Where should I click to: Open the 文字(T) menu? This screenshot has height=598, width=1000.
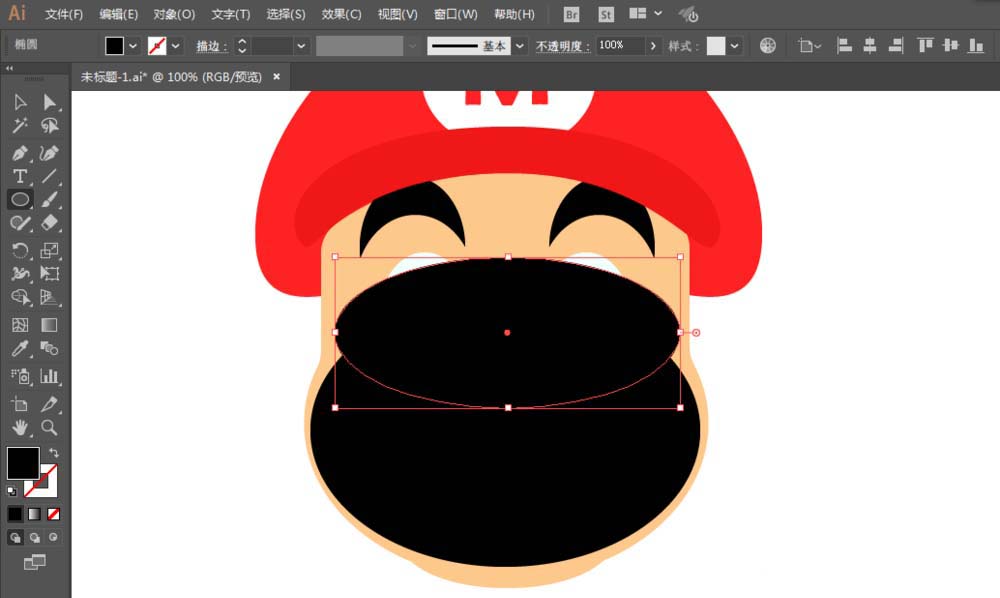click(x=230, y=14)
